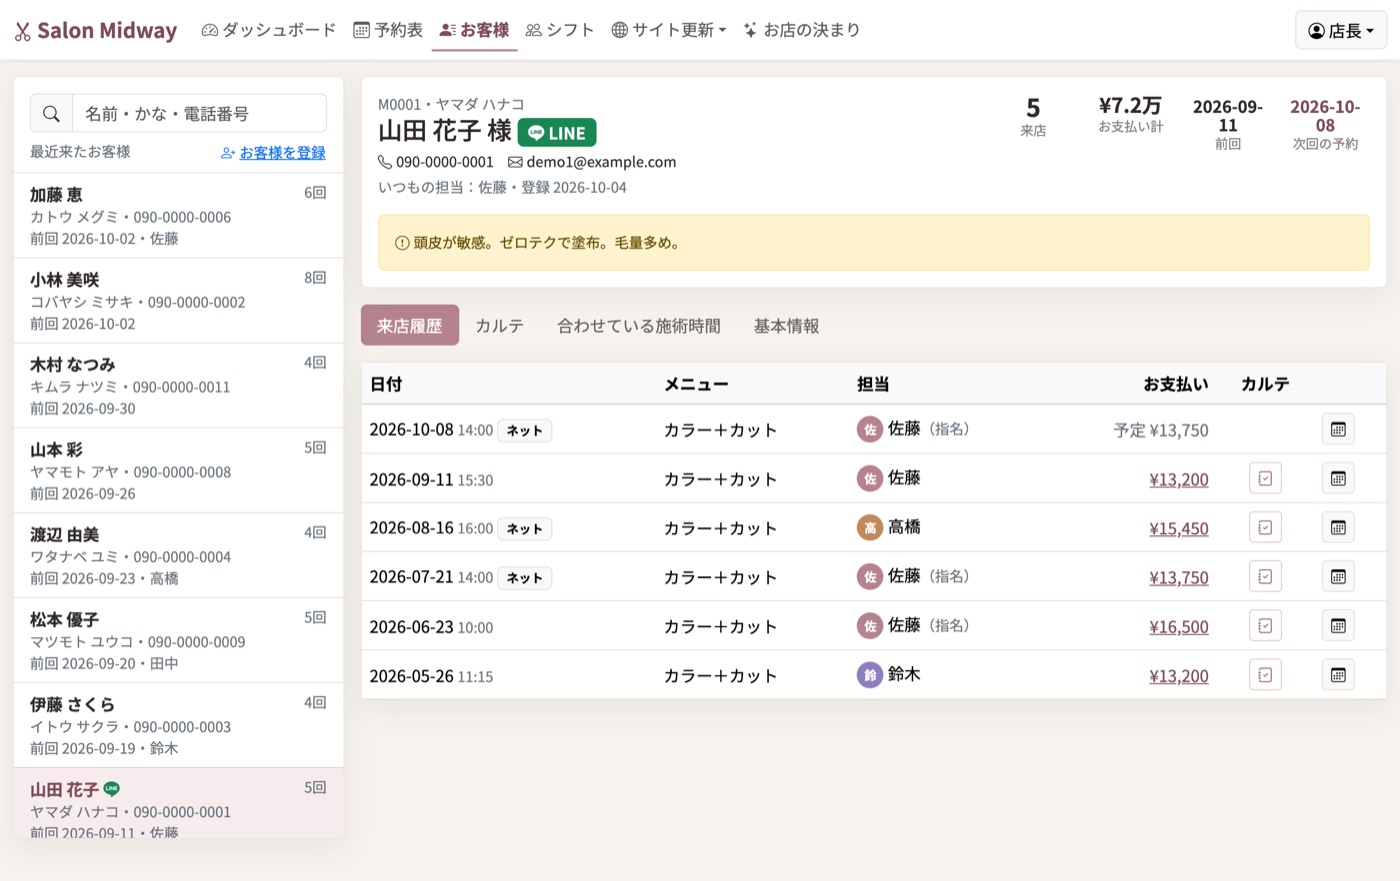Select customer 山本 彩 in the list
This screenshot has width=1400, height=881.
(x=178, y=471)
